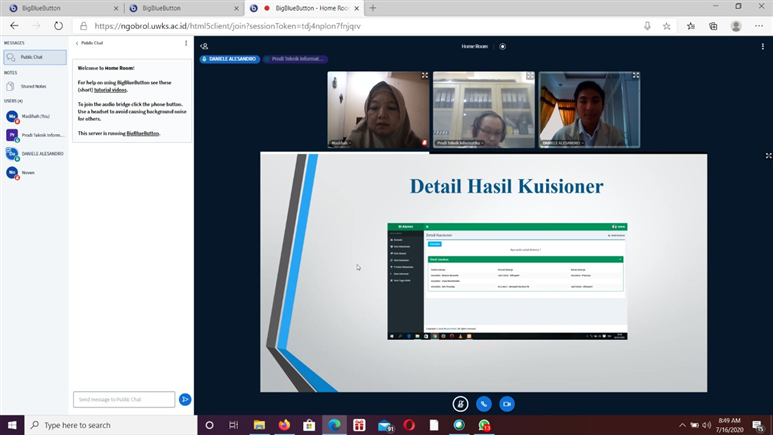Fullscreen the Prodi Teknik Informatika webcam
773x435 pixels.
[x=530, y=75]
